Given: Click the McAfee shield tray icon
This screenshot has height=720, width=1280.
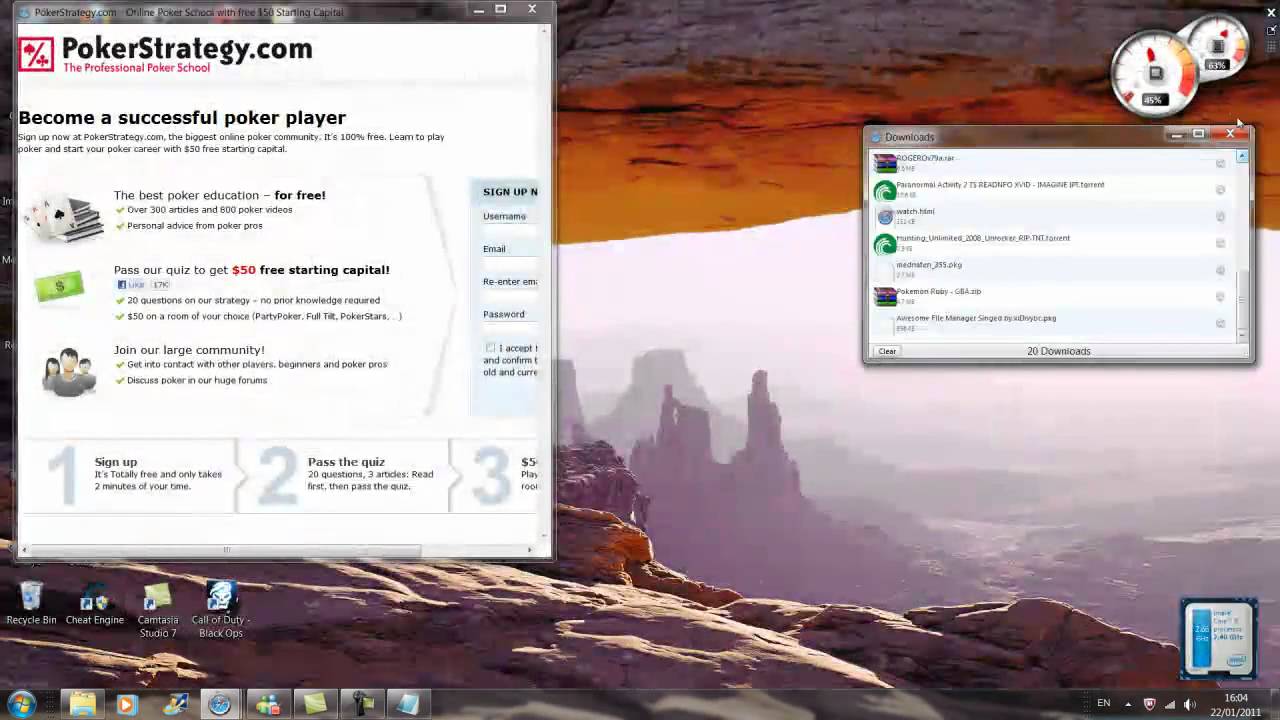Looking at the screenshot, I should point(1148,704).
